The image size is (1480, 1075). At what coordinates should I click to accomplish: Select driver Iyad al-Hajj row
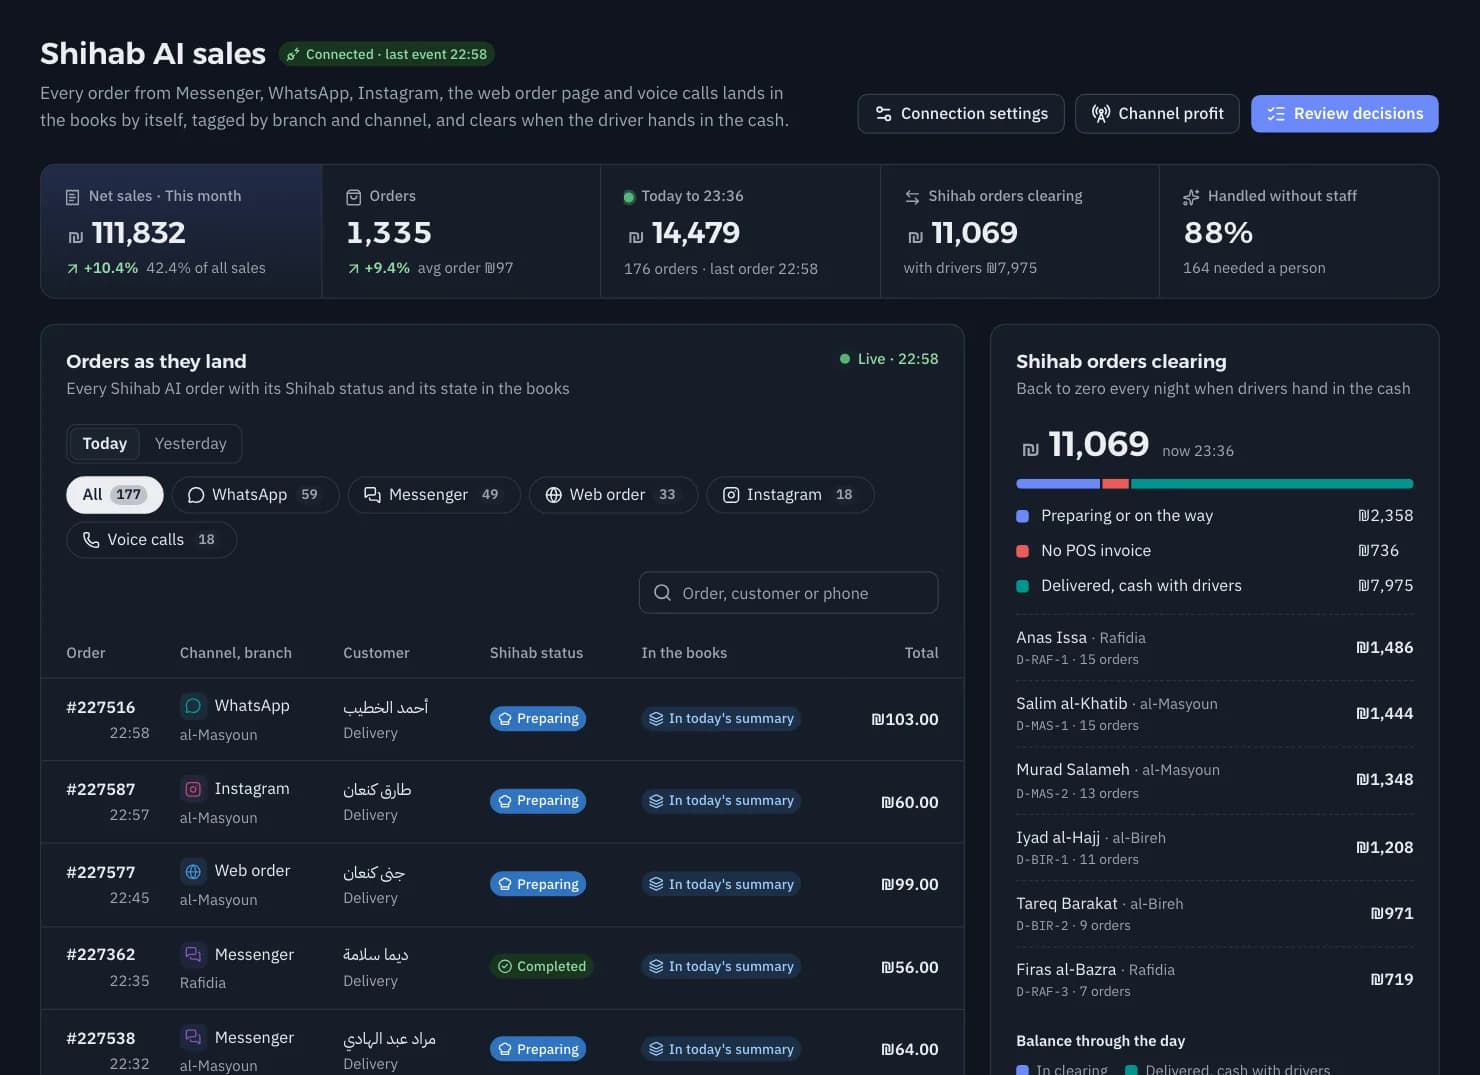[x=1215, y=848]
